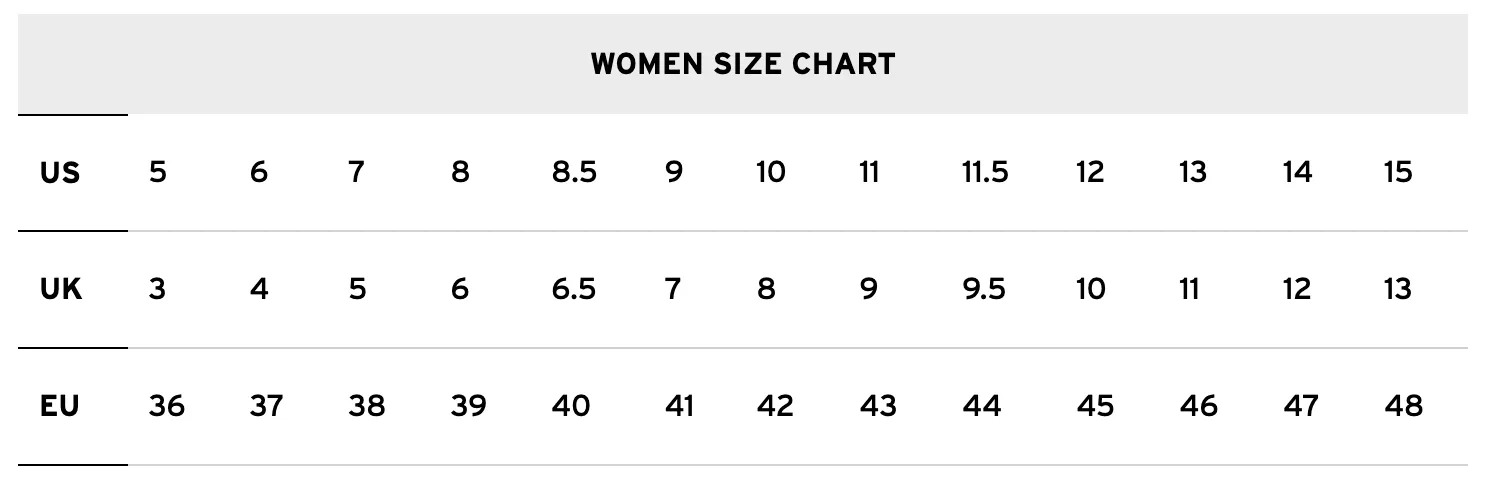This screenshot has height=488, width=1496.
Task: Click US size 14
Action: [1297, 173]
